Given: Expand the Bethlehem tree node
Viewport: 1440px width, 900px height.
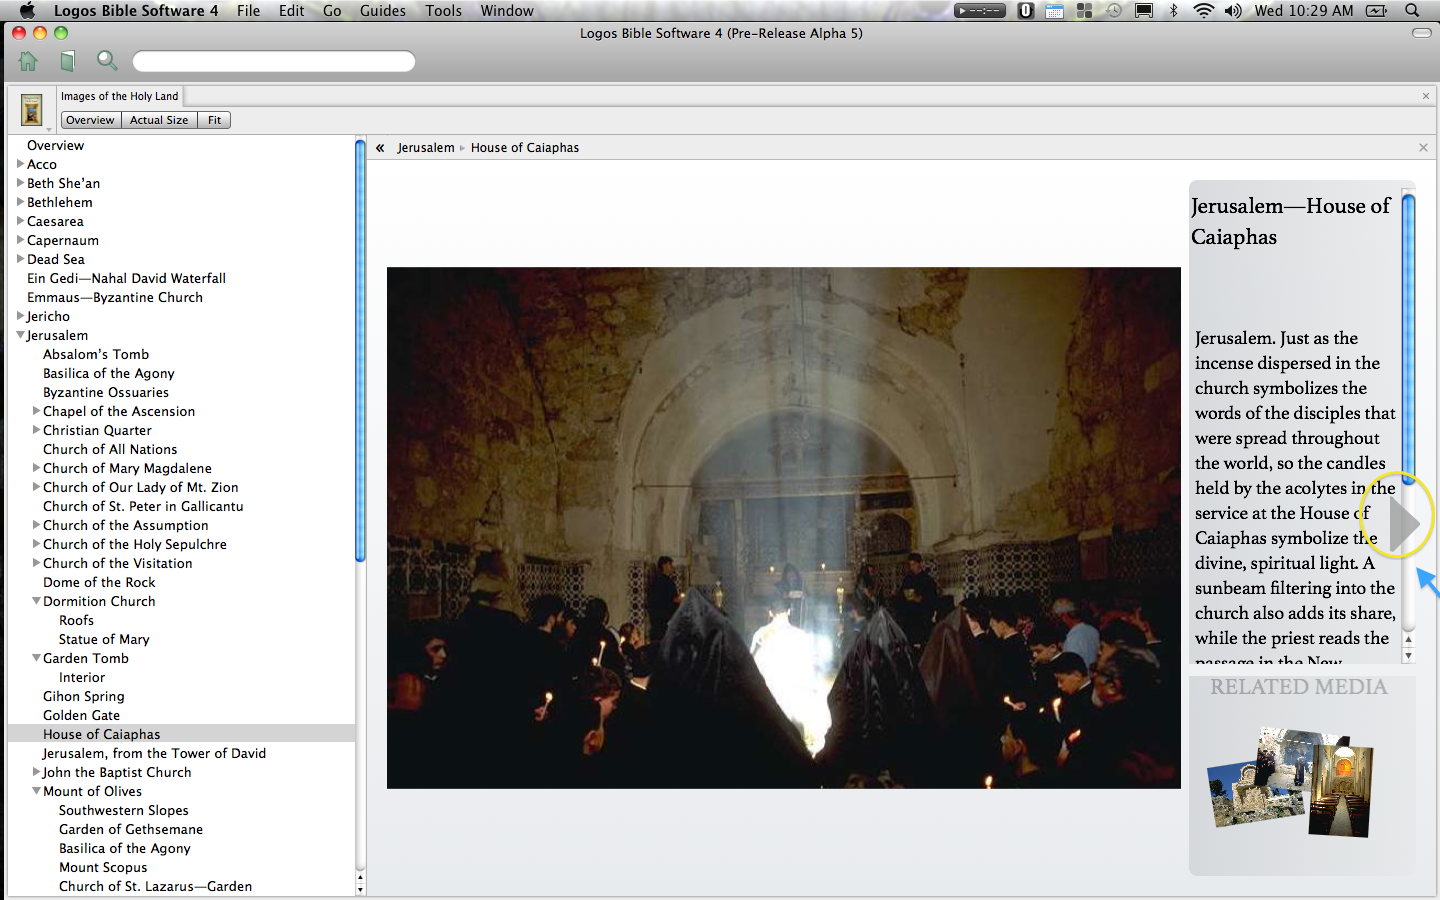Looking at the screenshot, I should [x=20, y=202].
